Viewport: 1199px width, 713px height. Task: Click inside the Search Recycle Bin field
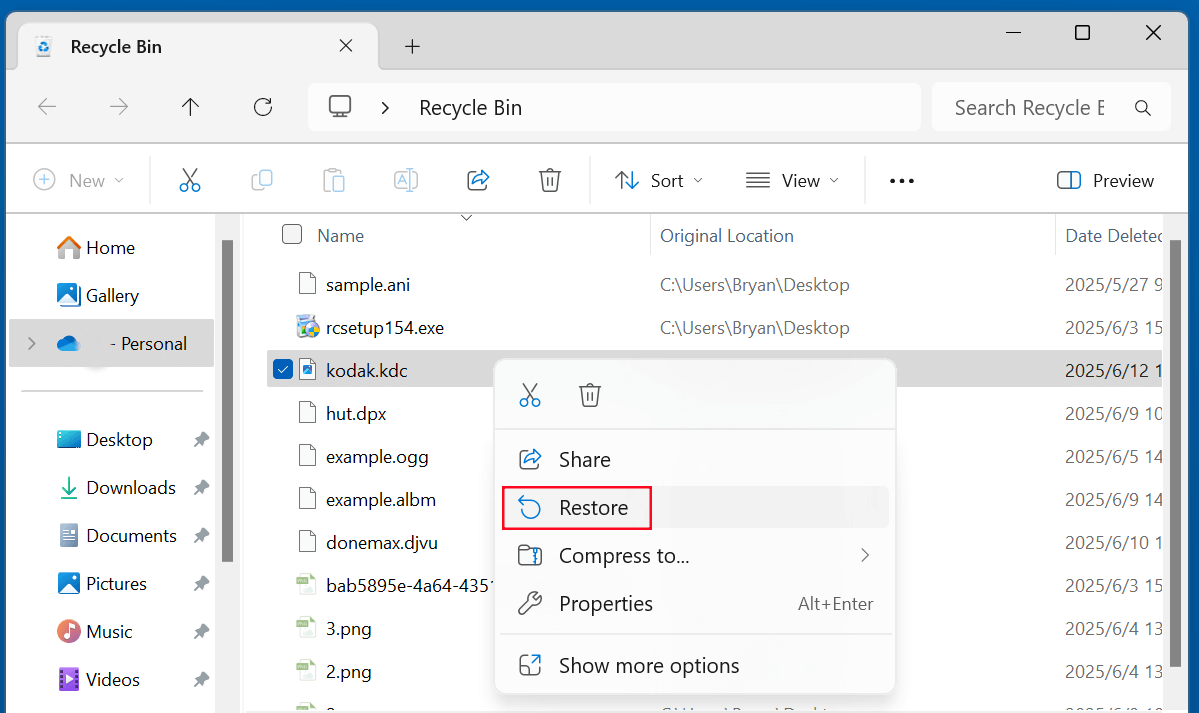(x=1030, y=106)
